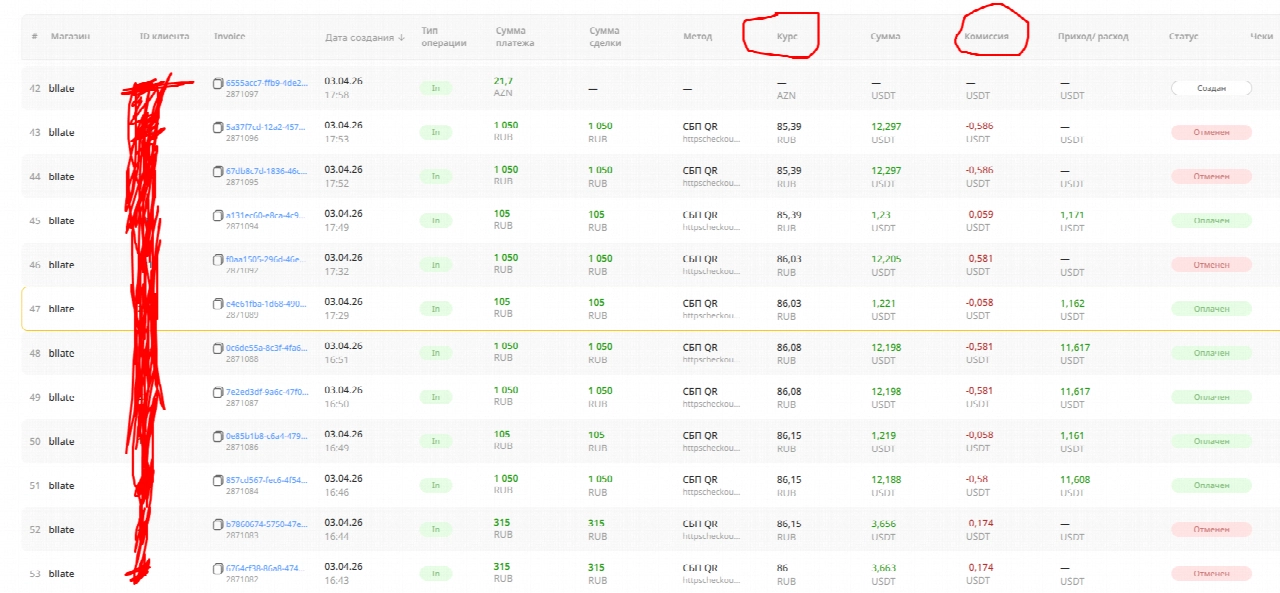Copy invoice ID in row 44
The height and width of the screenshot is (593, 1280).
(x=218, y=171)
